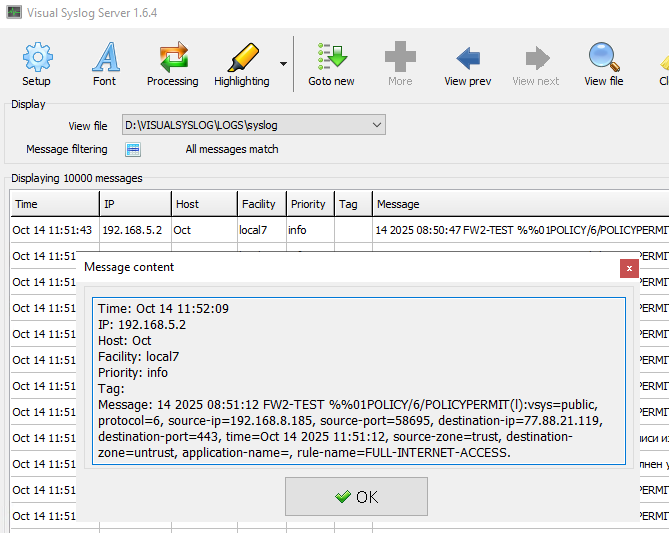The height and width of the screenshot is (533, 669).
Task: Click the Facility column header
Action: click(x=260, y=204)
